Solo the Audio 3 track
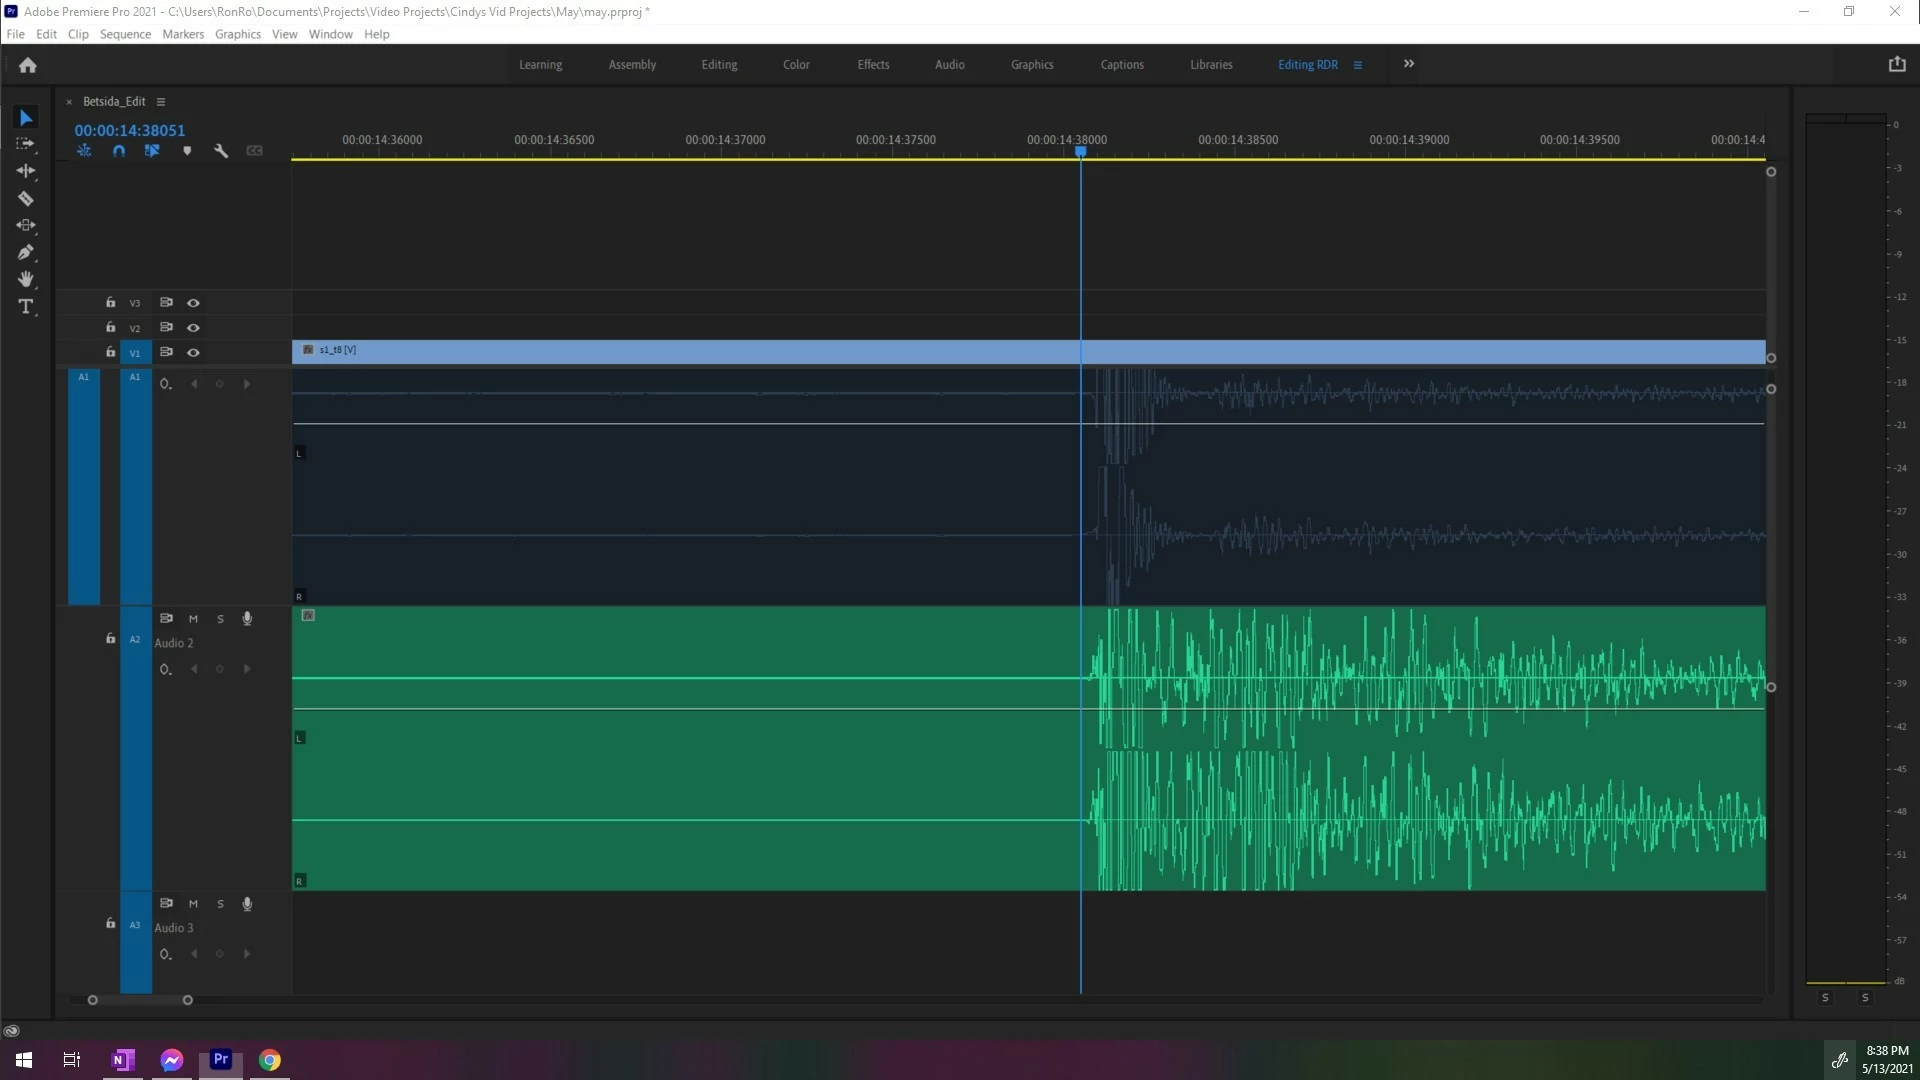The width and height of the screenshot is (1920, 1080). click(221, 904)
